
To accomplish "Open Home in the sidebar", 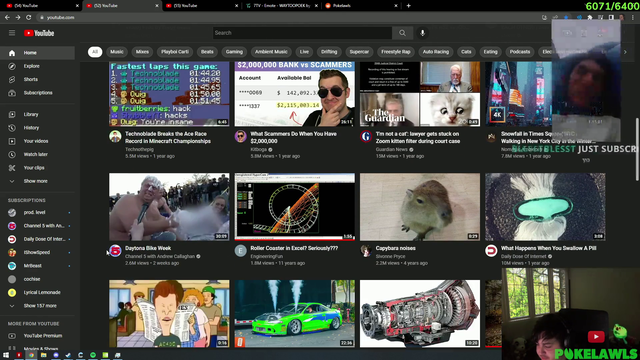I will [x=37, y=53].
